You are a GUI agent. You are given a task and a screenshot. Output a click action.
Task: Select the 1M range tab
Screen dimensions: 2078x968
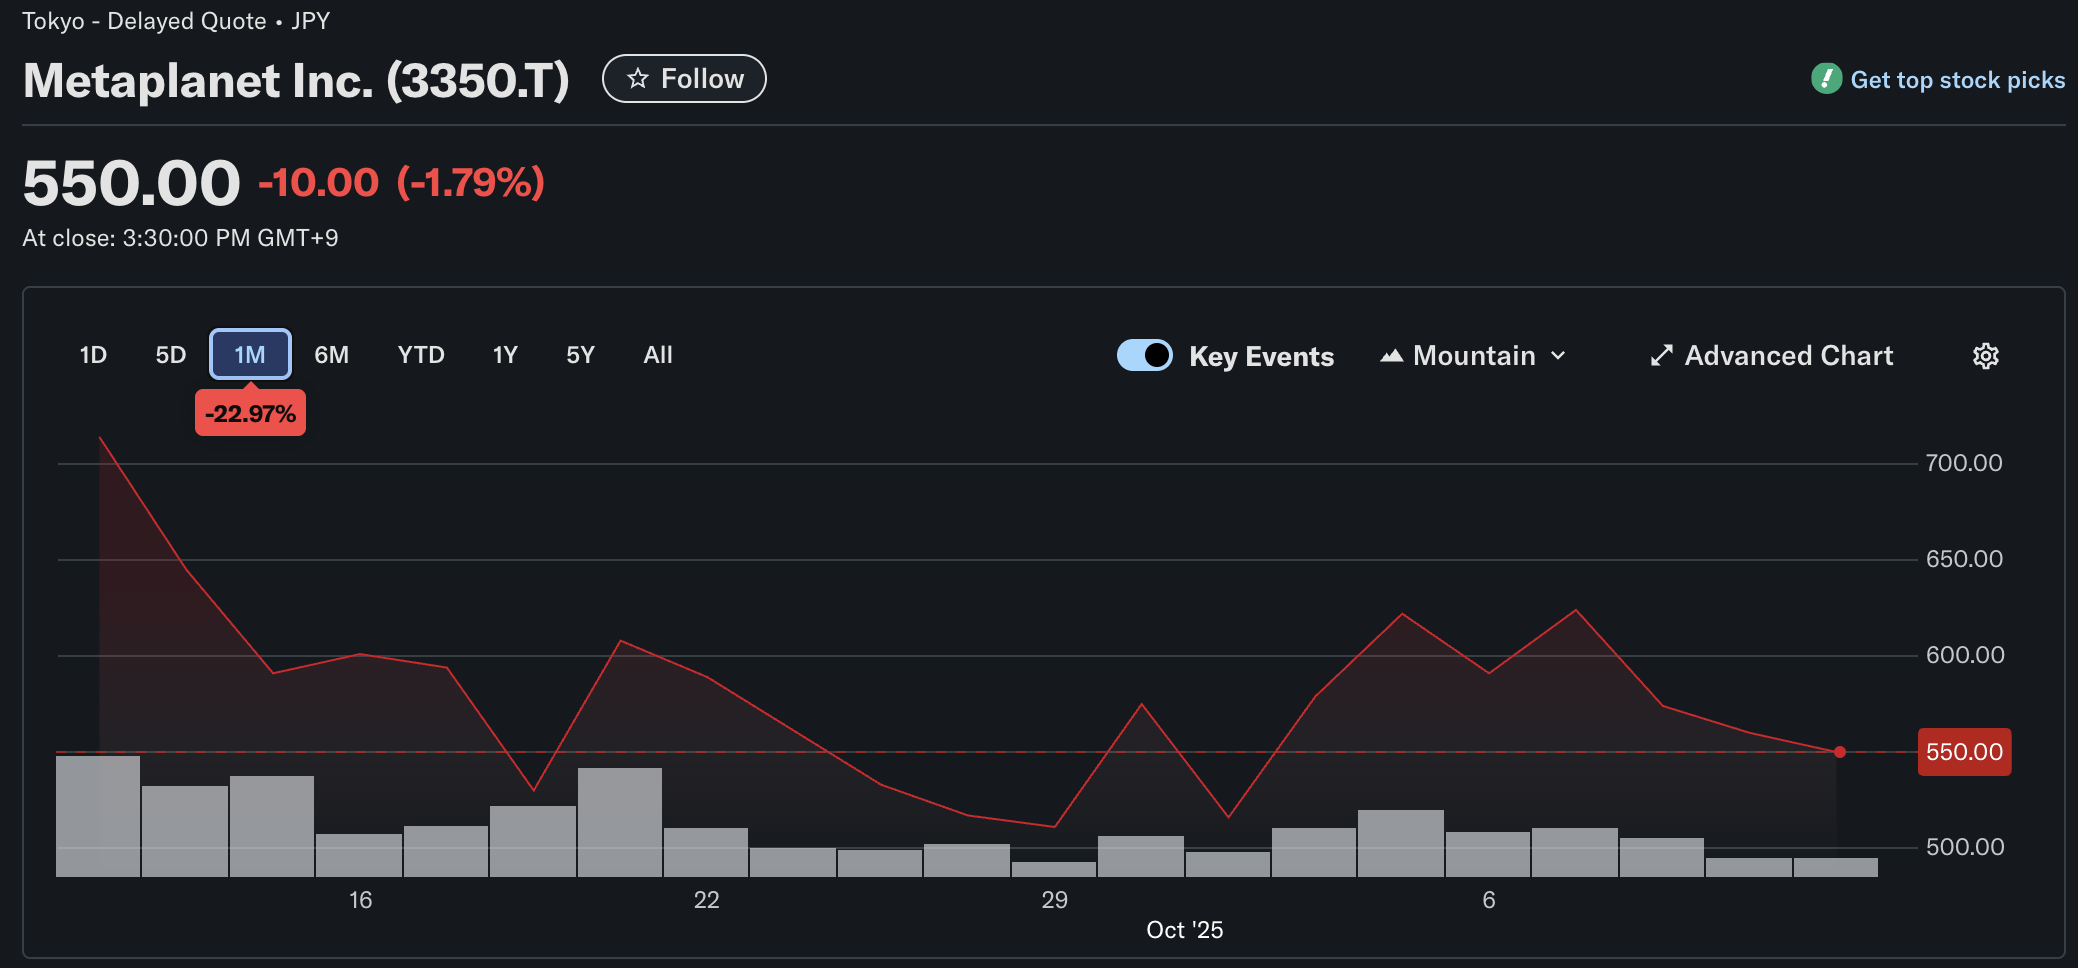tap(250, 355)
